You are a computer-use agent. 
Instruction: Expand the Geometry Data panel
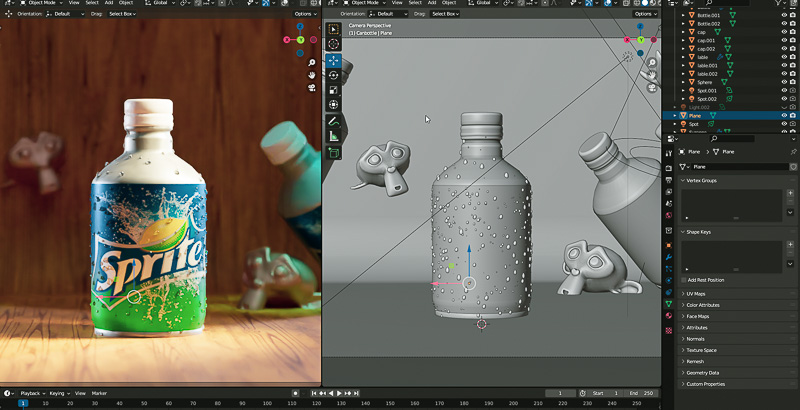(x=703, y=373)
